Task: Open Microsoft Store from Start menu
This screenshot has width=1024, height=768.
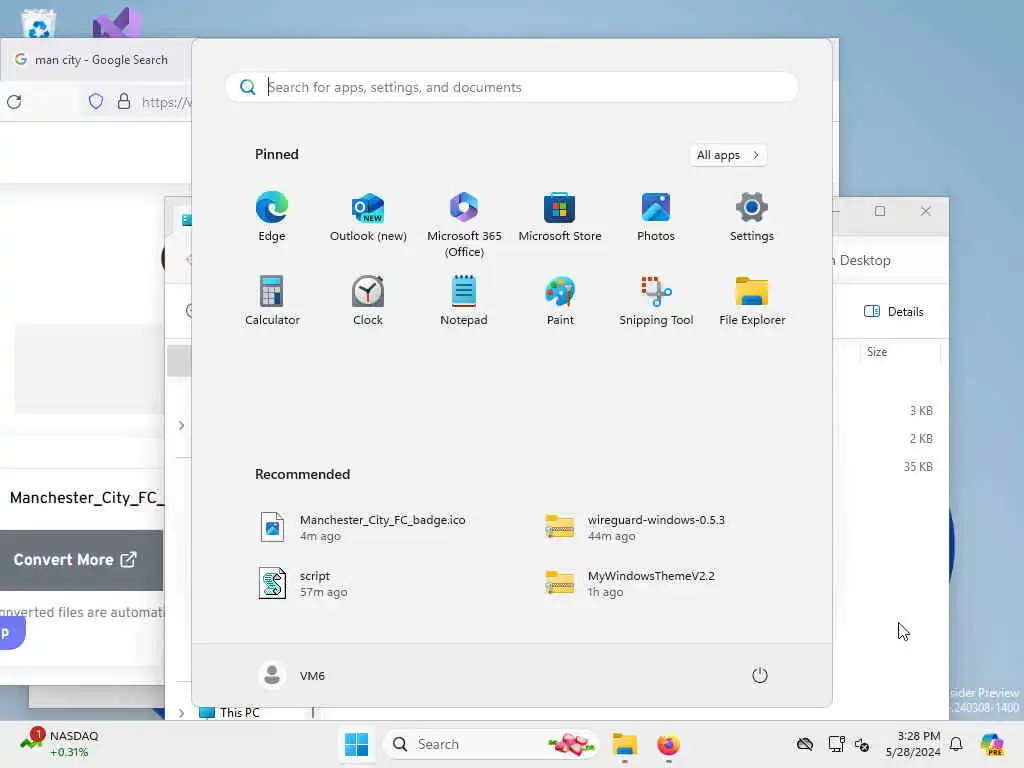Action: pos(560,217)
